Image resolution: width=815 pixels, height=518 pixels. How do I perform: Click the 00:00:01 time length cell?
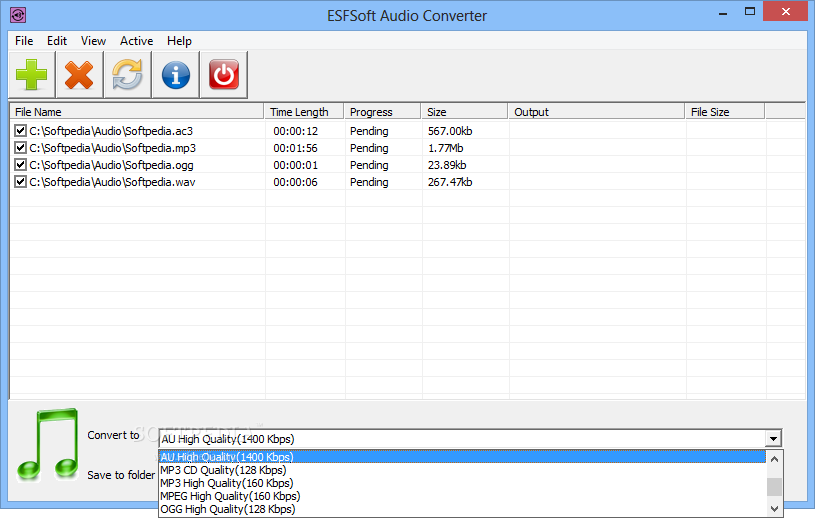[x=295, y=165]
